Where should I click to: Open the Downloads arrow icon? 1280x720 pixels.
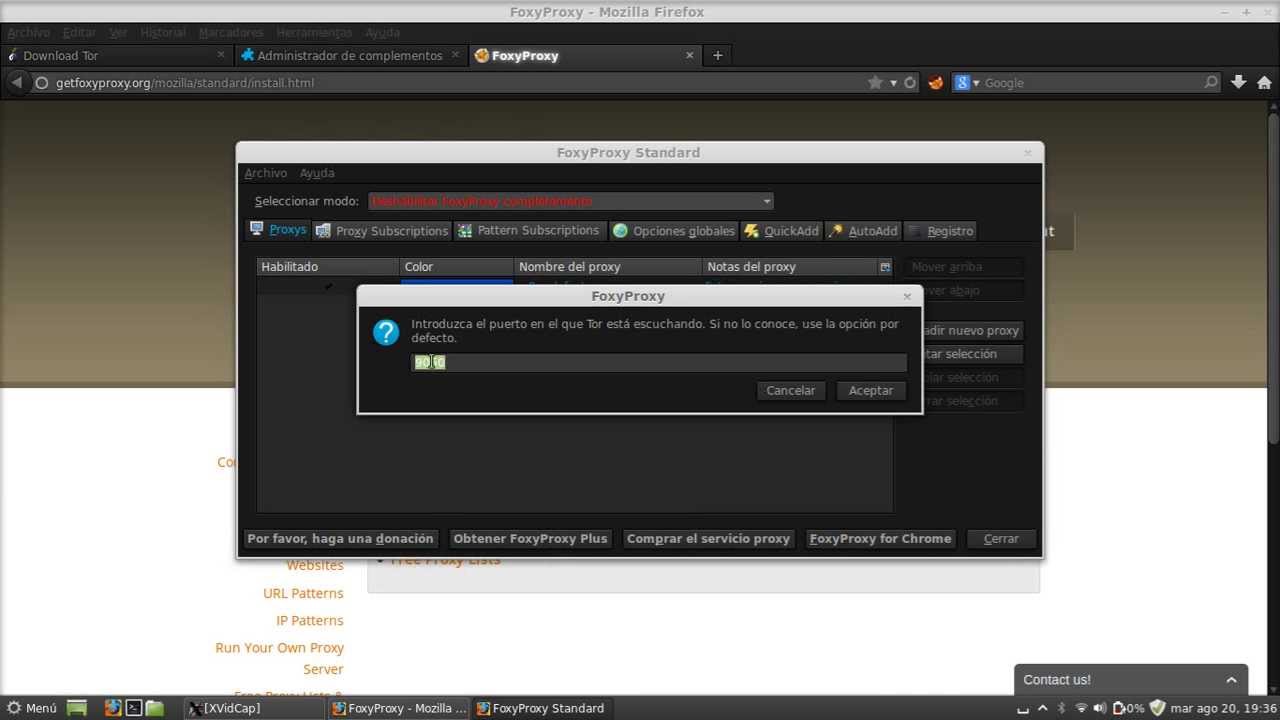pos(1238,83)
